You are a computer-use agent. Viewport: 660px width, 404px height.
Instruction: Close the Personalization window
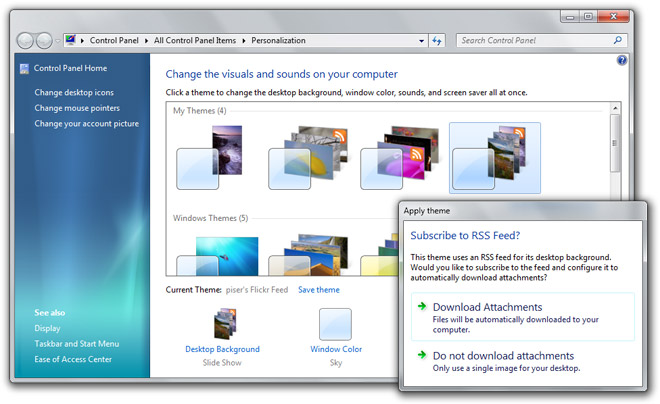point(613,17)
